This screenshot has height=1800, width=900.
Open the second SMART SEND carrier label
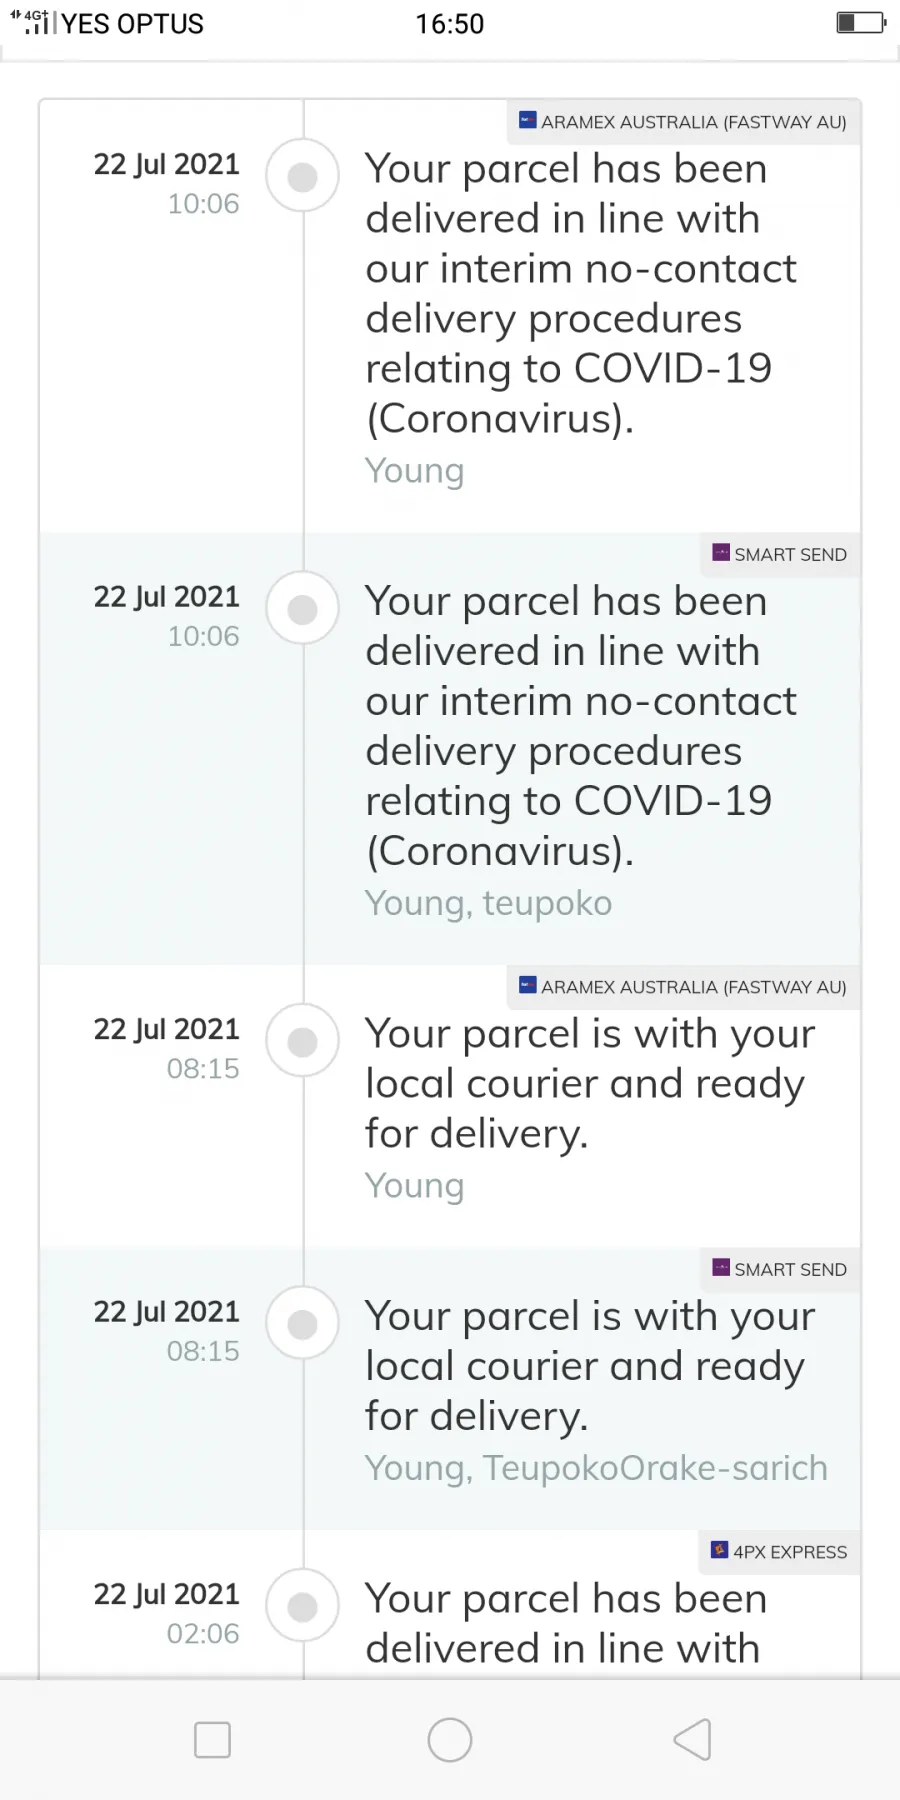tap(780, 1270)
